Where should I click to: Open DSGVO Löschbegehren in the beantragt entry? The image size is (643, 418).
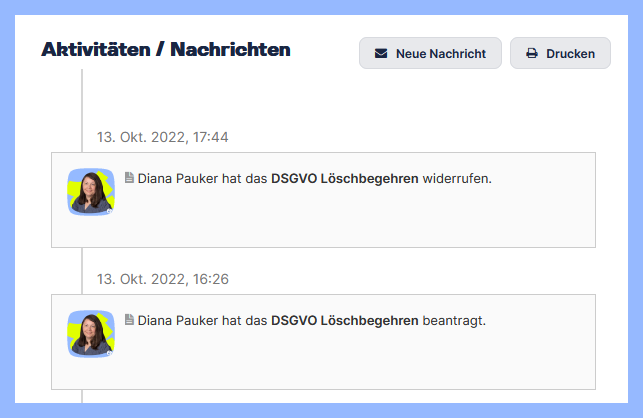pos(344,321)
